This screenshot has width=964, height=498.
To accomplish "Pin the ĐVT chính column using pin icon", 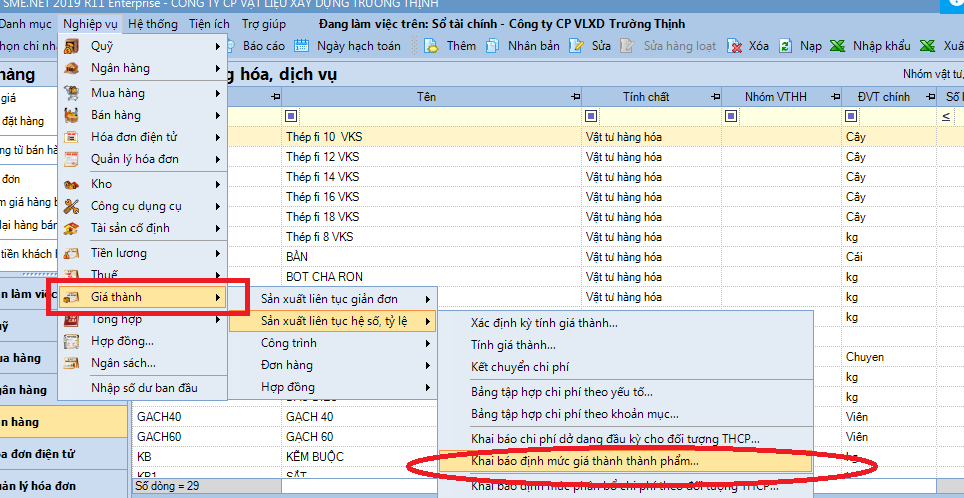I will pyautogui.click(x=930, y=97).
